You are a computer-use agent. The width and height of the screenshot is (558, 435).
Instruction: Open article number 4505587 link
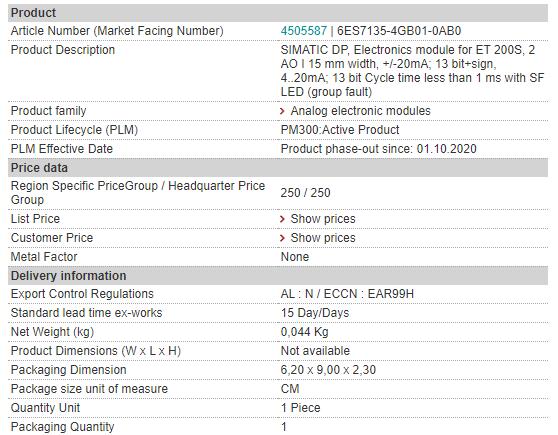click(304, 31)
